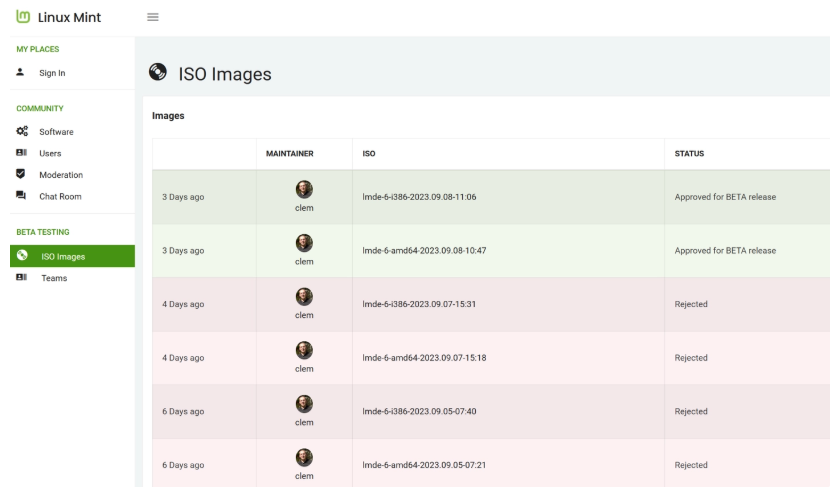Screen dimensions: 837x497
Task: Click the Teams sidebar icon
Action: (x=21, y=278)
